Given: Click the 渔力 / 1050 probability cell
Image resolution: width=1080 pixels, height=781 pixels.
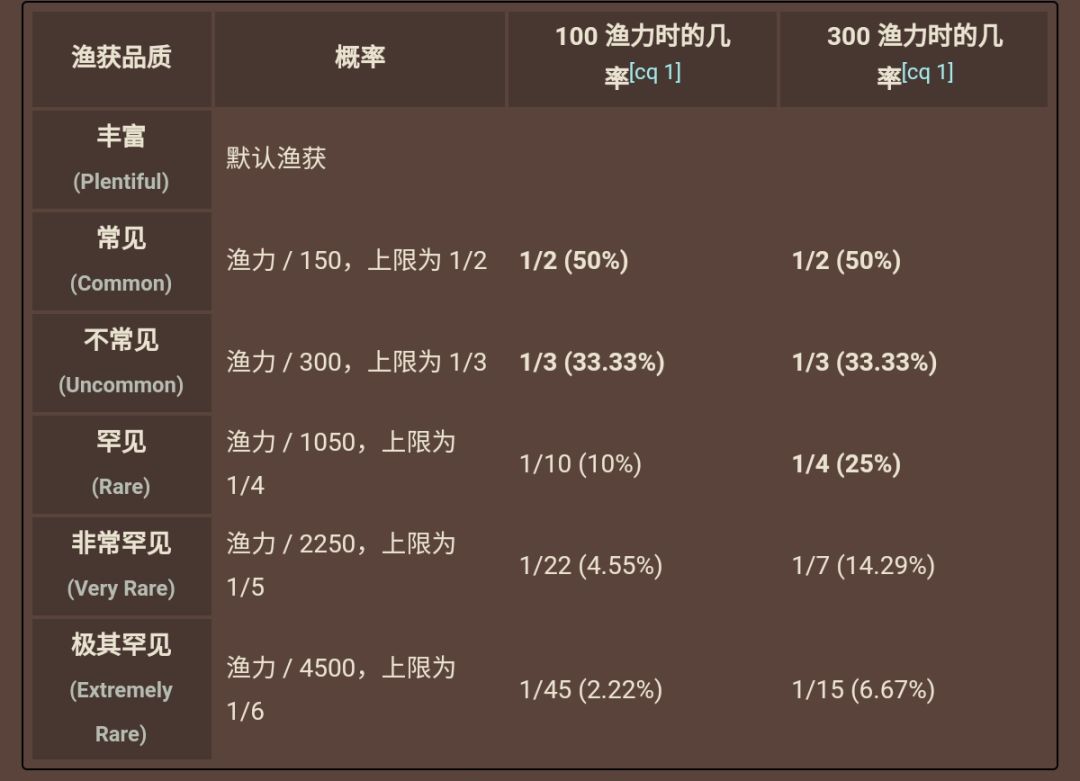Looking at the screenshot, I should (340, 464).
